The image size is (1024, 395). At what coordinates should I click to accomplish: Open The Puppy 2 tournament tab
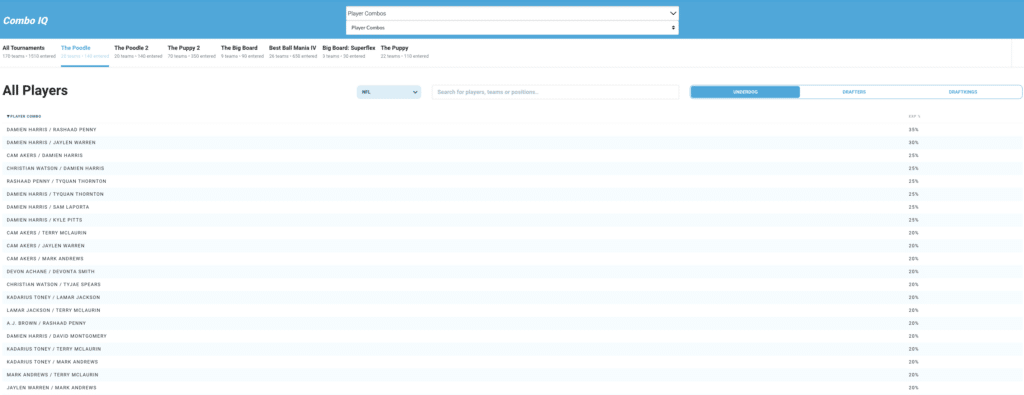pyautogui.click(x=191, y=52)
